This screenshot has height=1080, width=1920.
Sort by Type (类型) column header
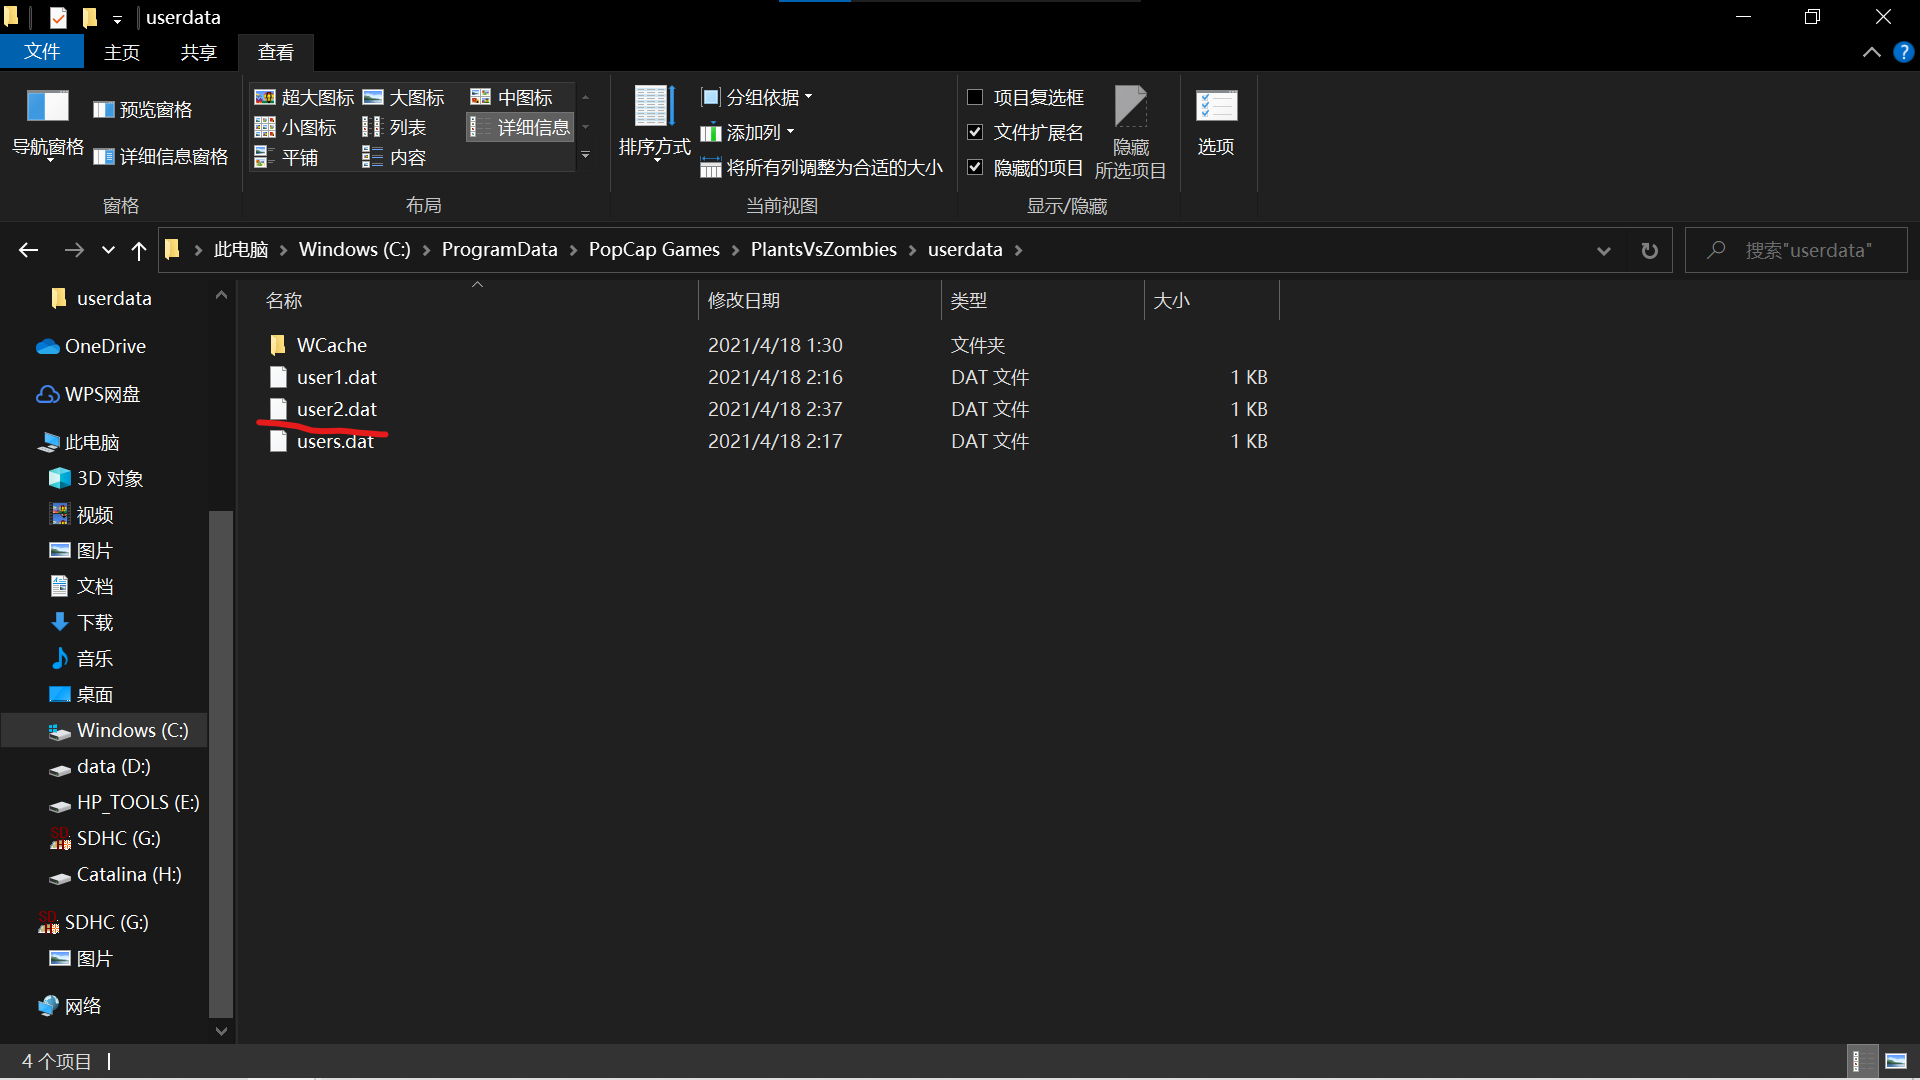(1042, 300)
